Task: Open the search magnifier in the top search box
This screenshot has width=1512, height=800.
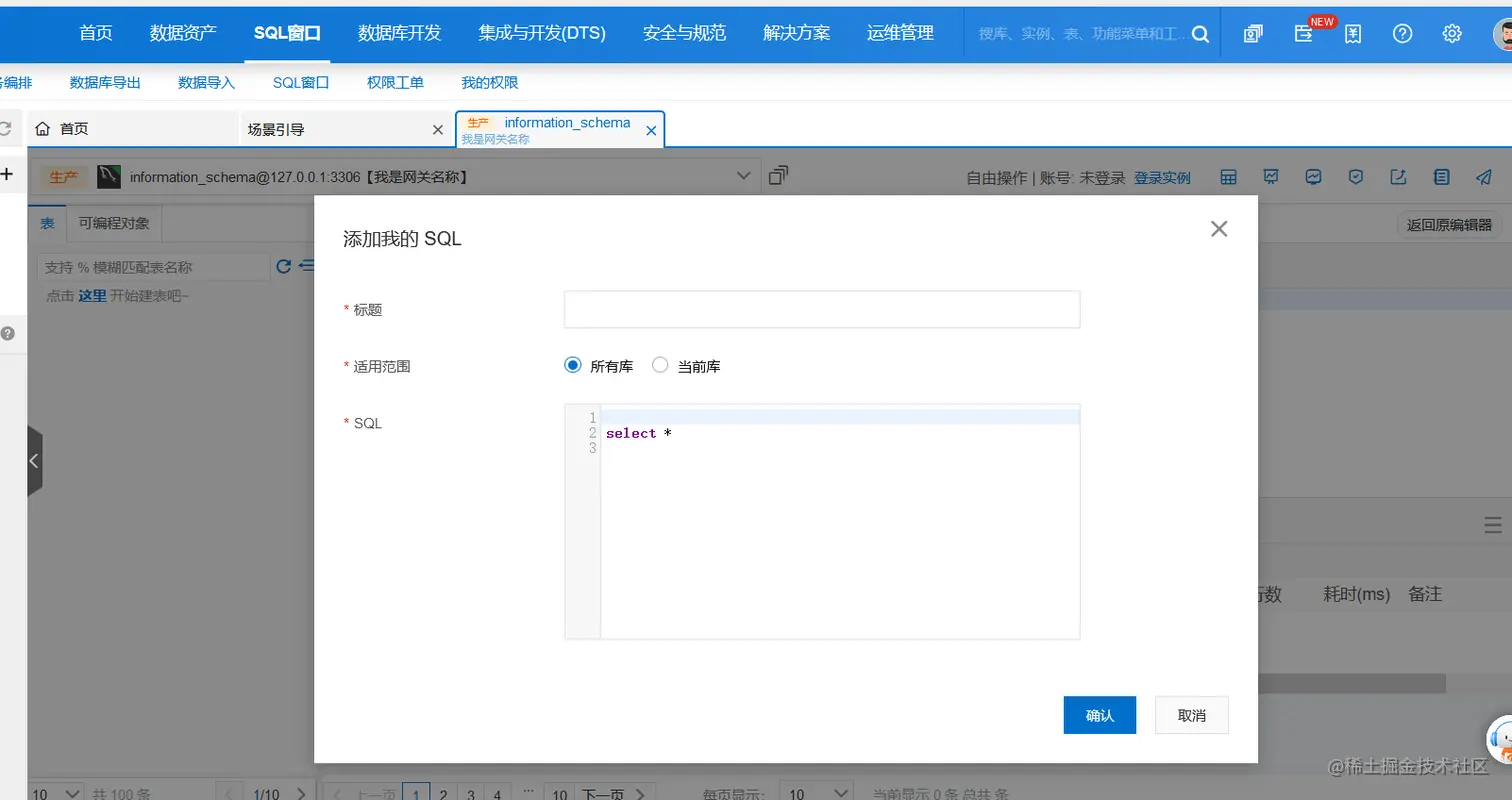Action: click(x=1199, y=33)
